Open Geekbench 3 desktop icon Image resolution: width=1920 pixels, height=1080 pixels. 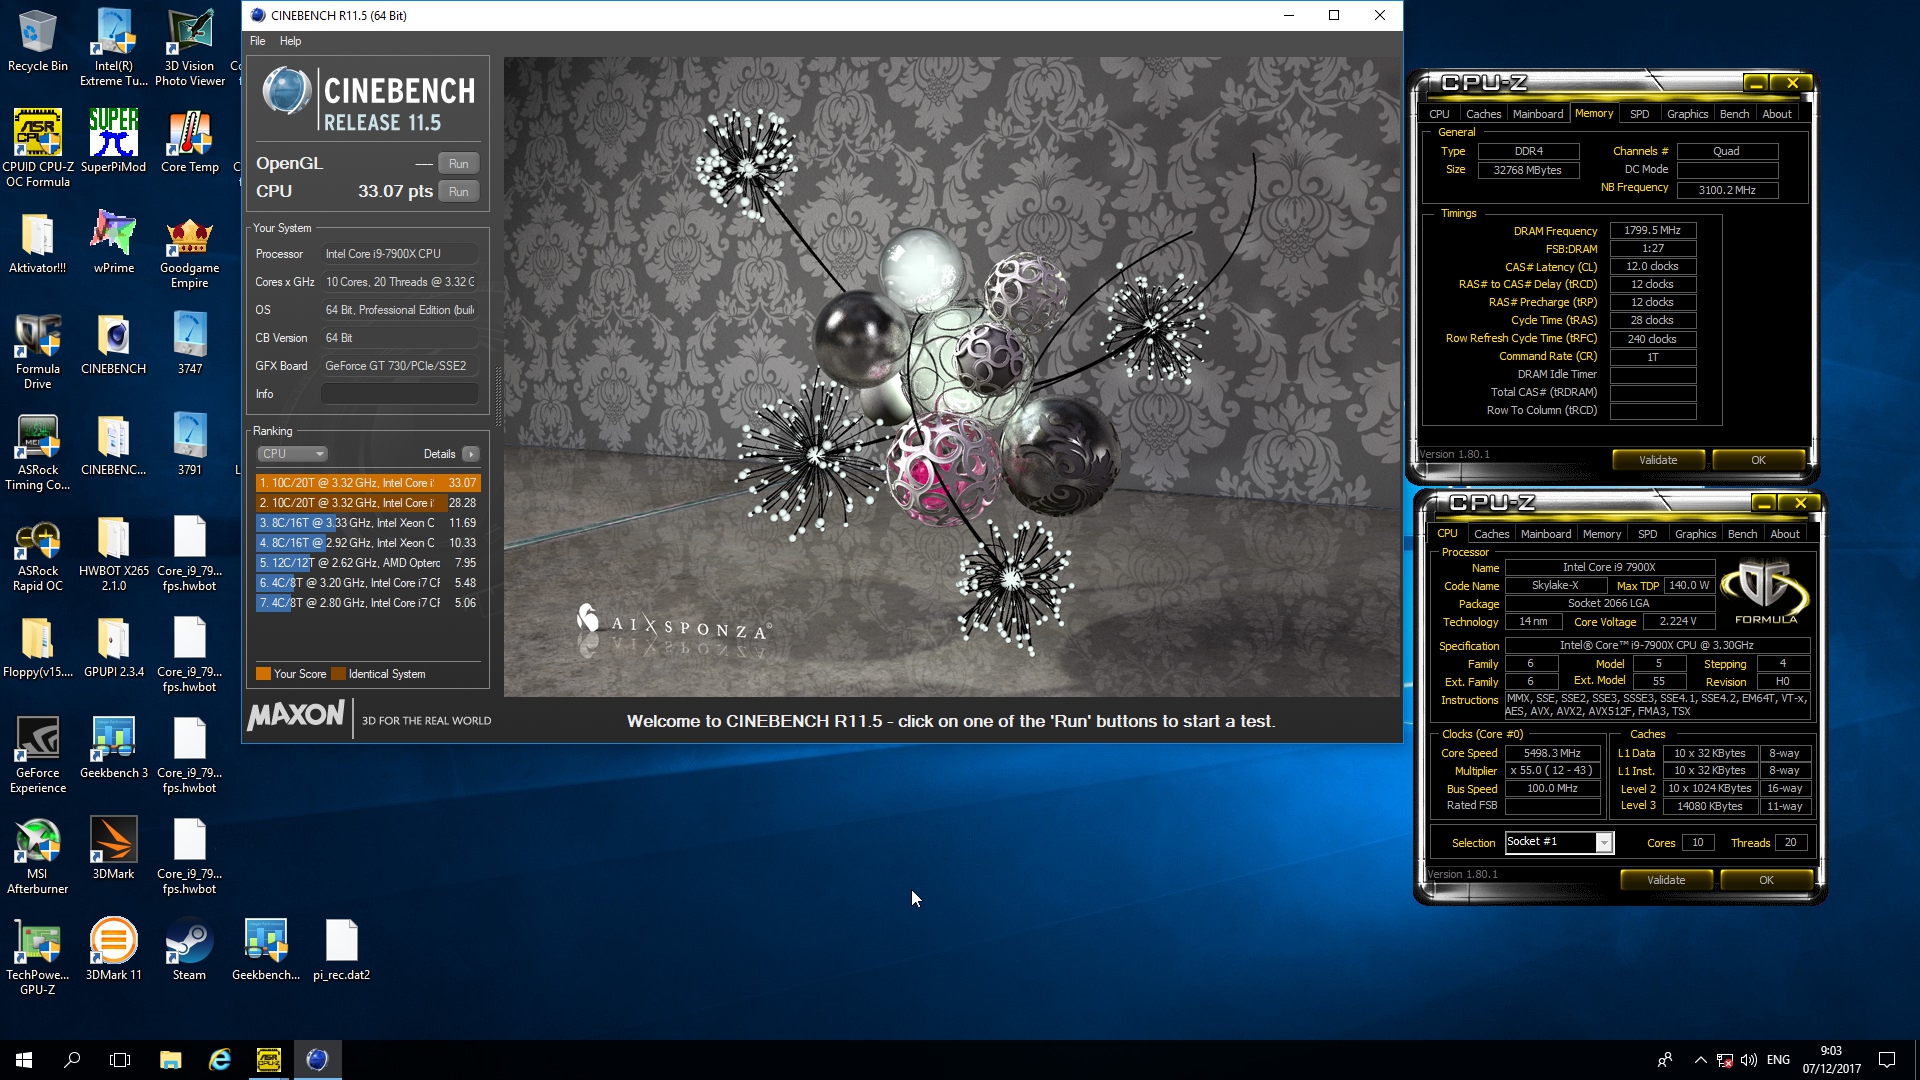coord(114,748)
